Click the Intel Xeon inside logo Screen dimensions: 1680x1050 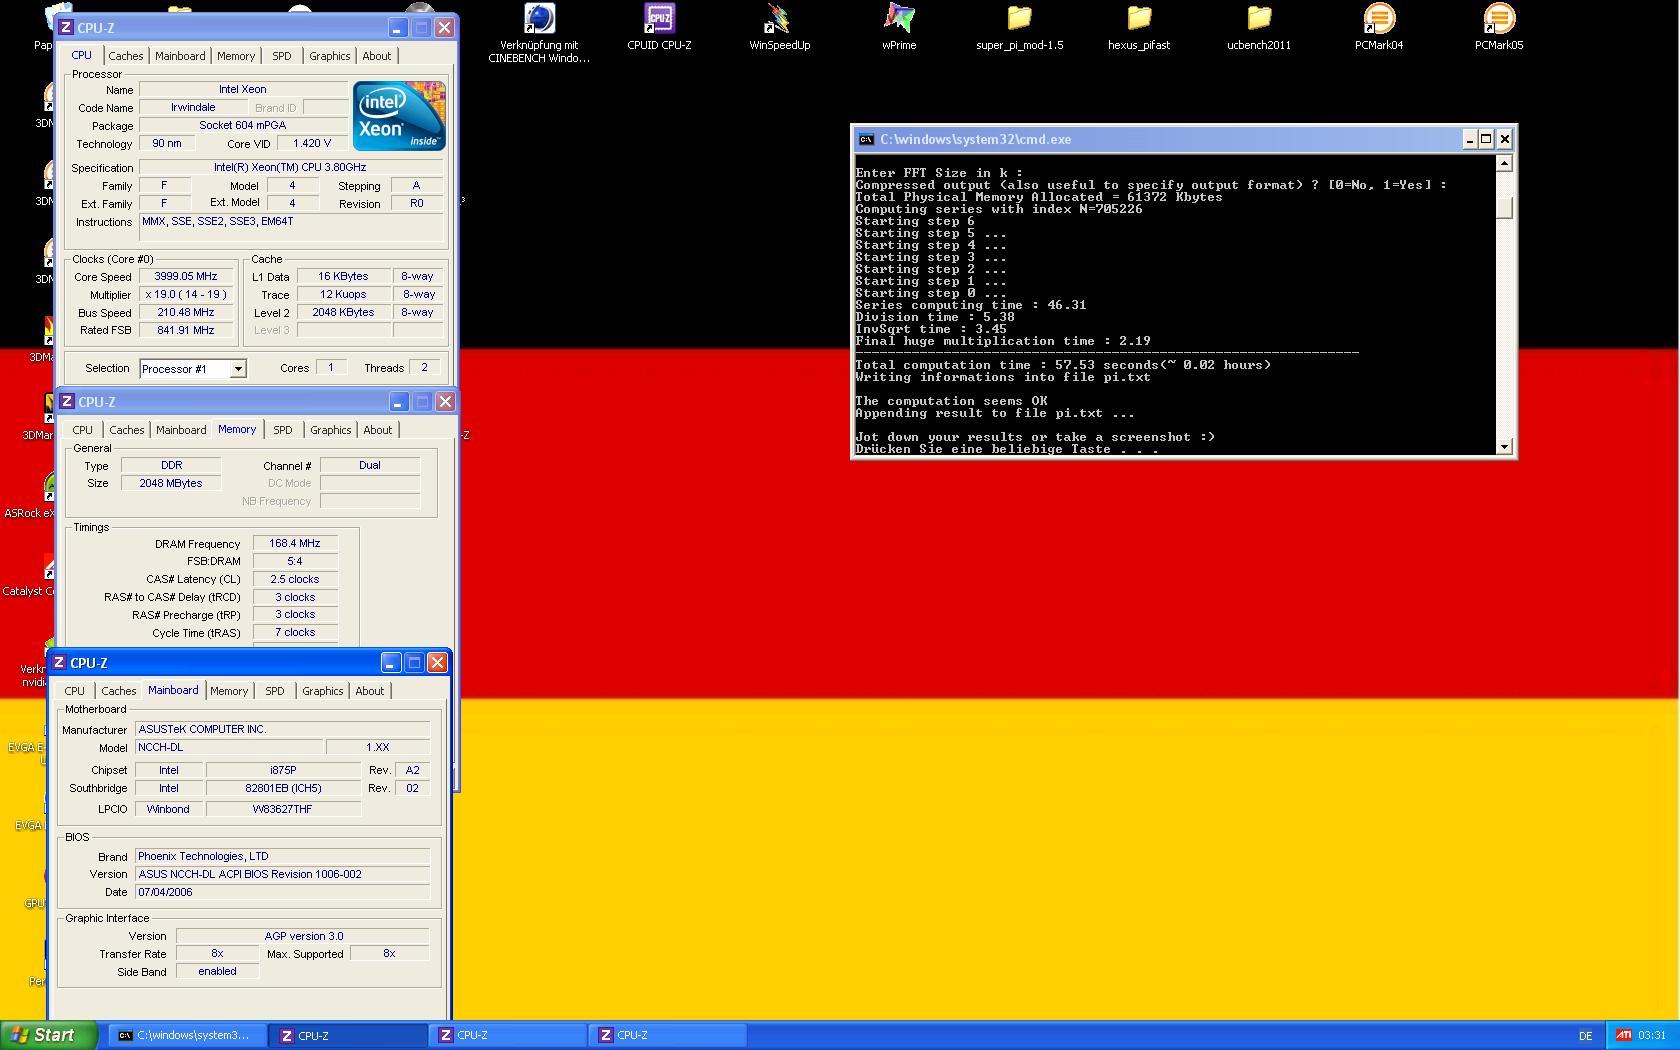point(399,116)
